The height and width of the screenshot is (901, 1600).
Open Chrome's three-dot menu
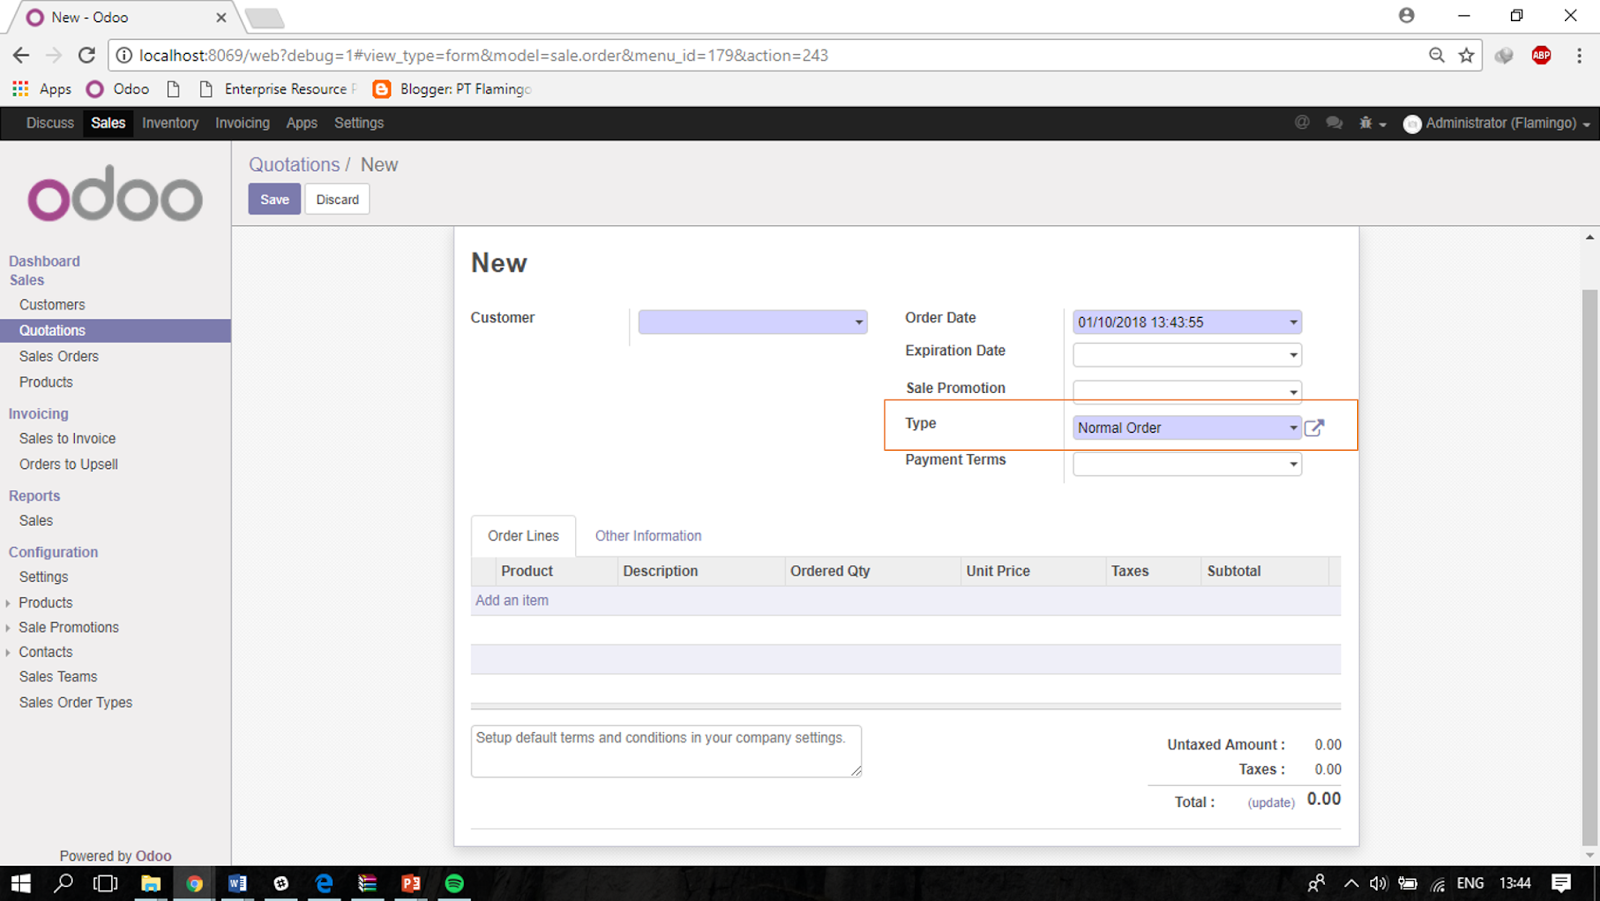(x=1579, y=55)
